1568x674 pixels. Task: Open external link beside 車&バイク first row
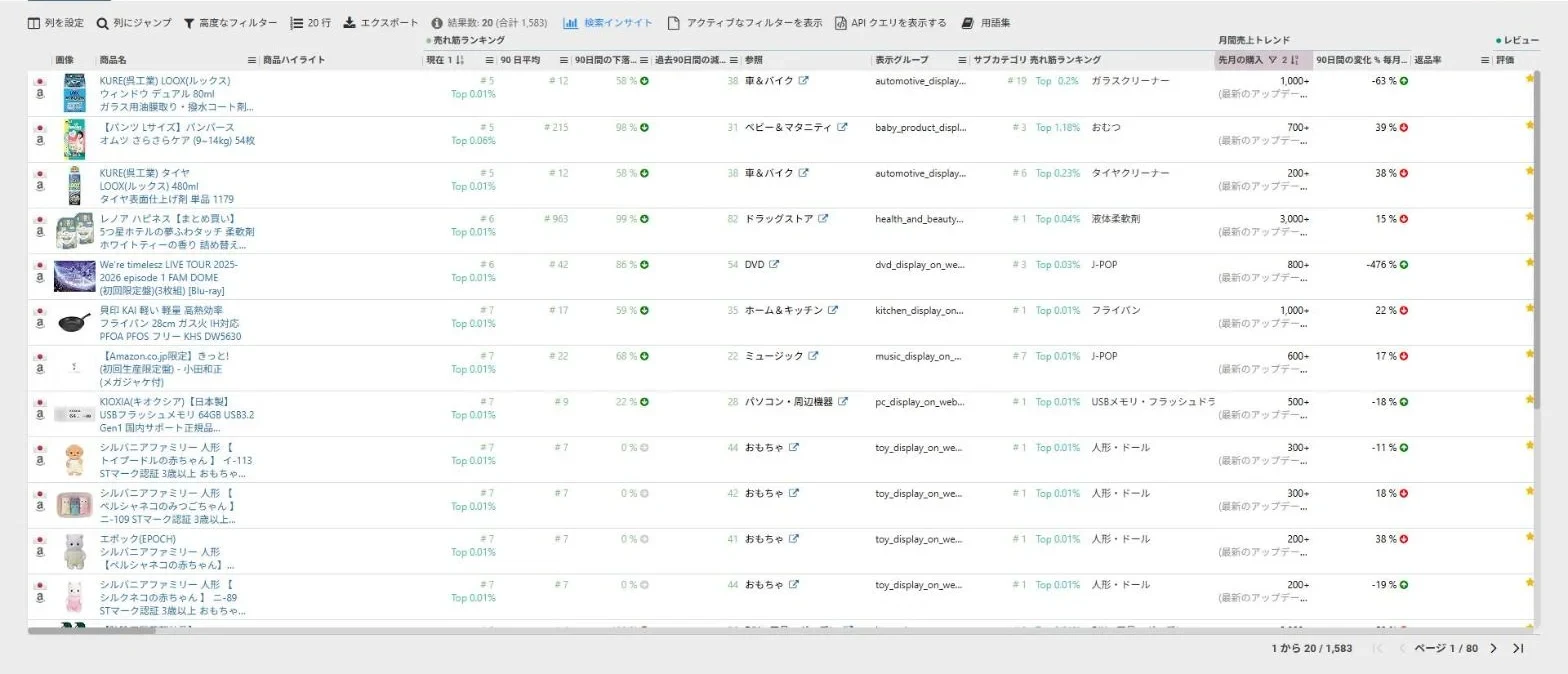tap(803, 81)
